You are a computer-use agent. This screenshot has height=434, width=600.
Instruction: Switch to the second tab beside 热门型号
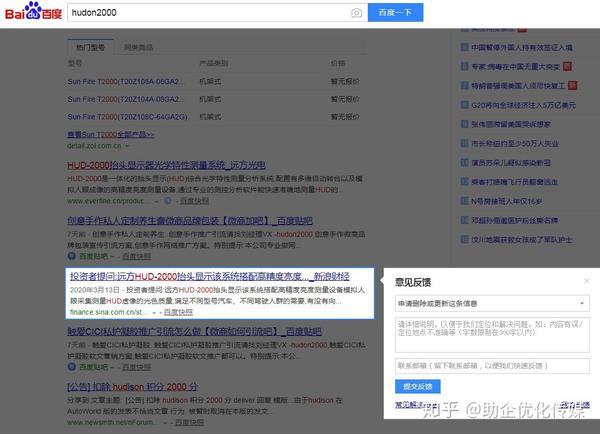[x=138, y=47]
